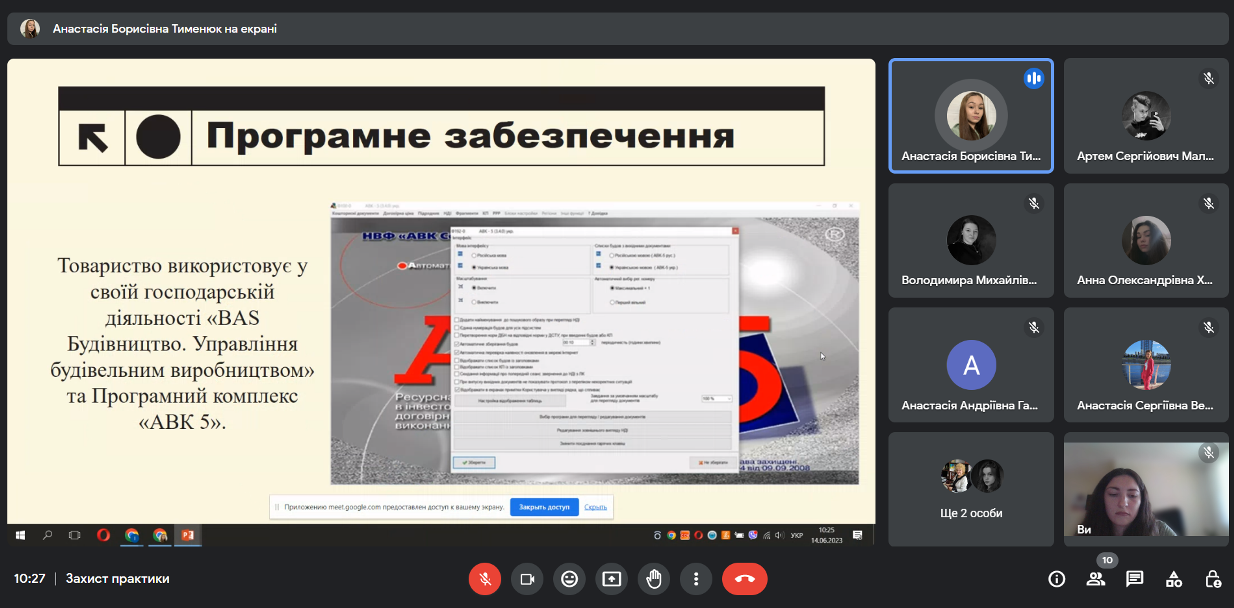
Task: Select Анастасія Андріївна tile with letter A avatar
Action: coord(971,365)
